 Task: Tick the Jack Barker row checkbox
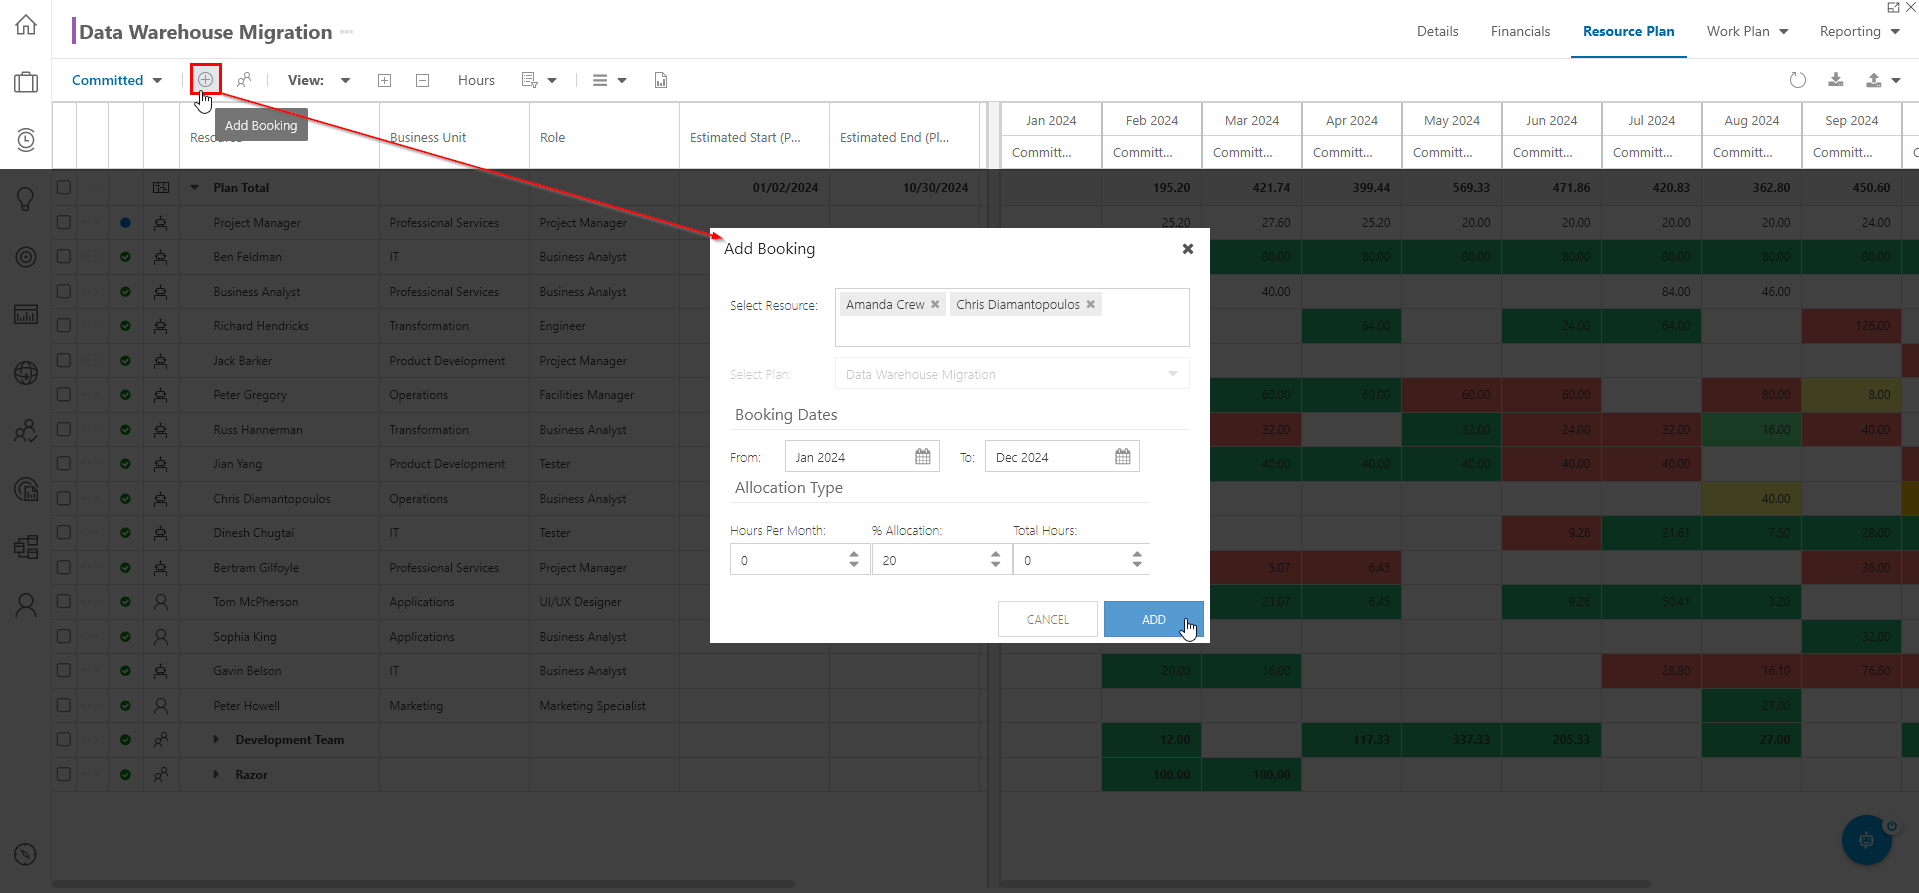tap(64, 360)
